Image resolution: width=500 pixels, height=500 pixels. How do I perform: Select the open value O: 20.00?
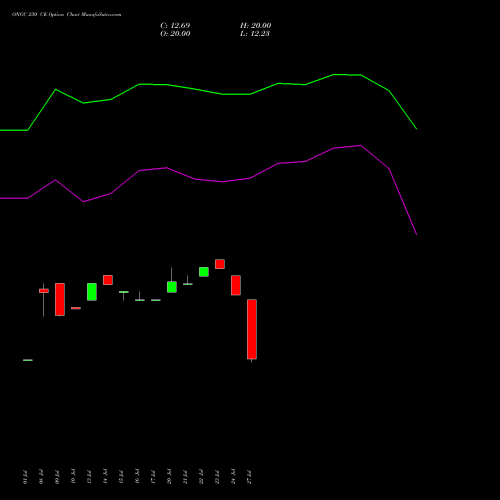pos(175,34)
